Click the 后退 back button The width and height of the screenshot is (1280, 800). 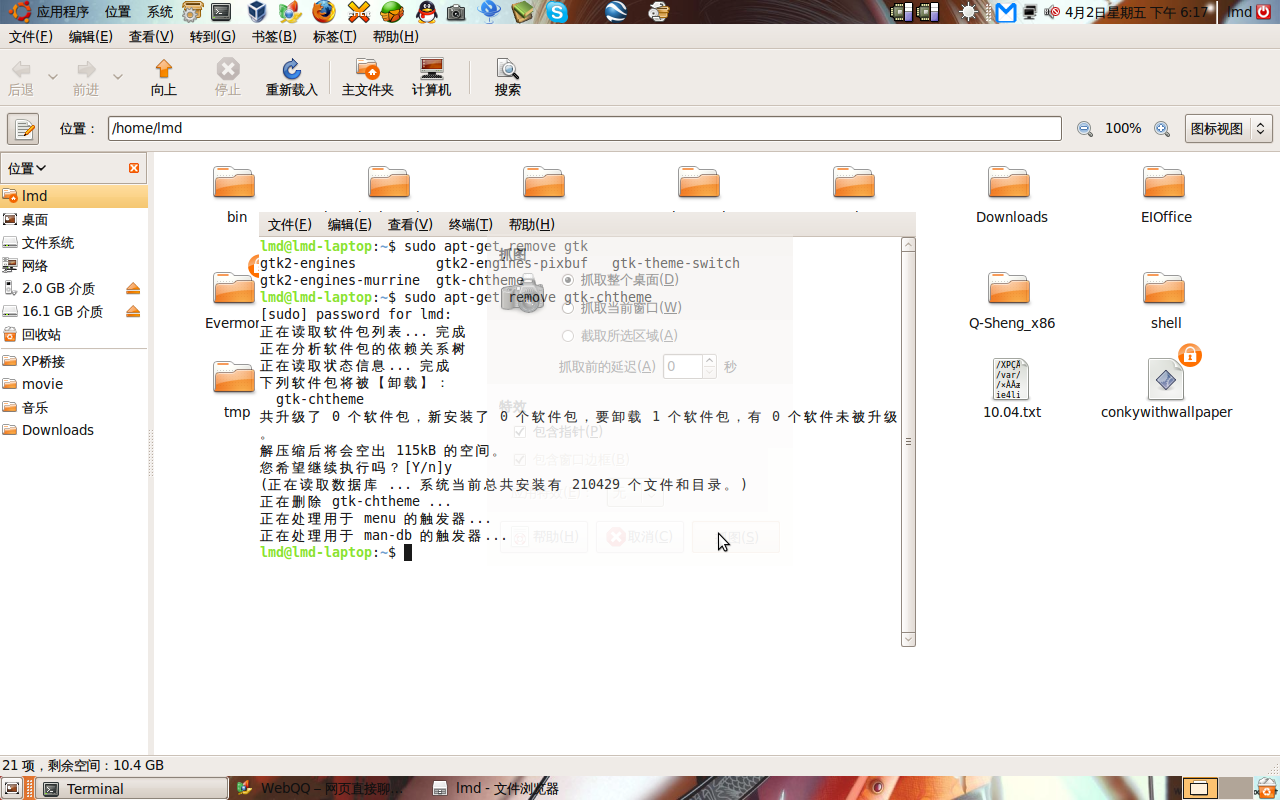[21, 77]
